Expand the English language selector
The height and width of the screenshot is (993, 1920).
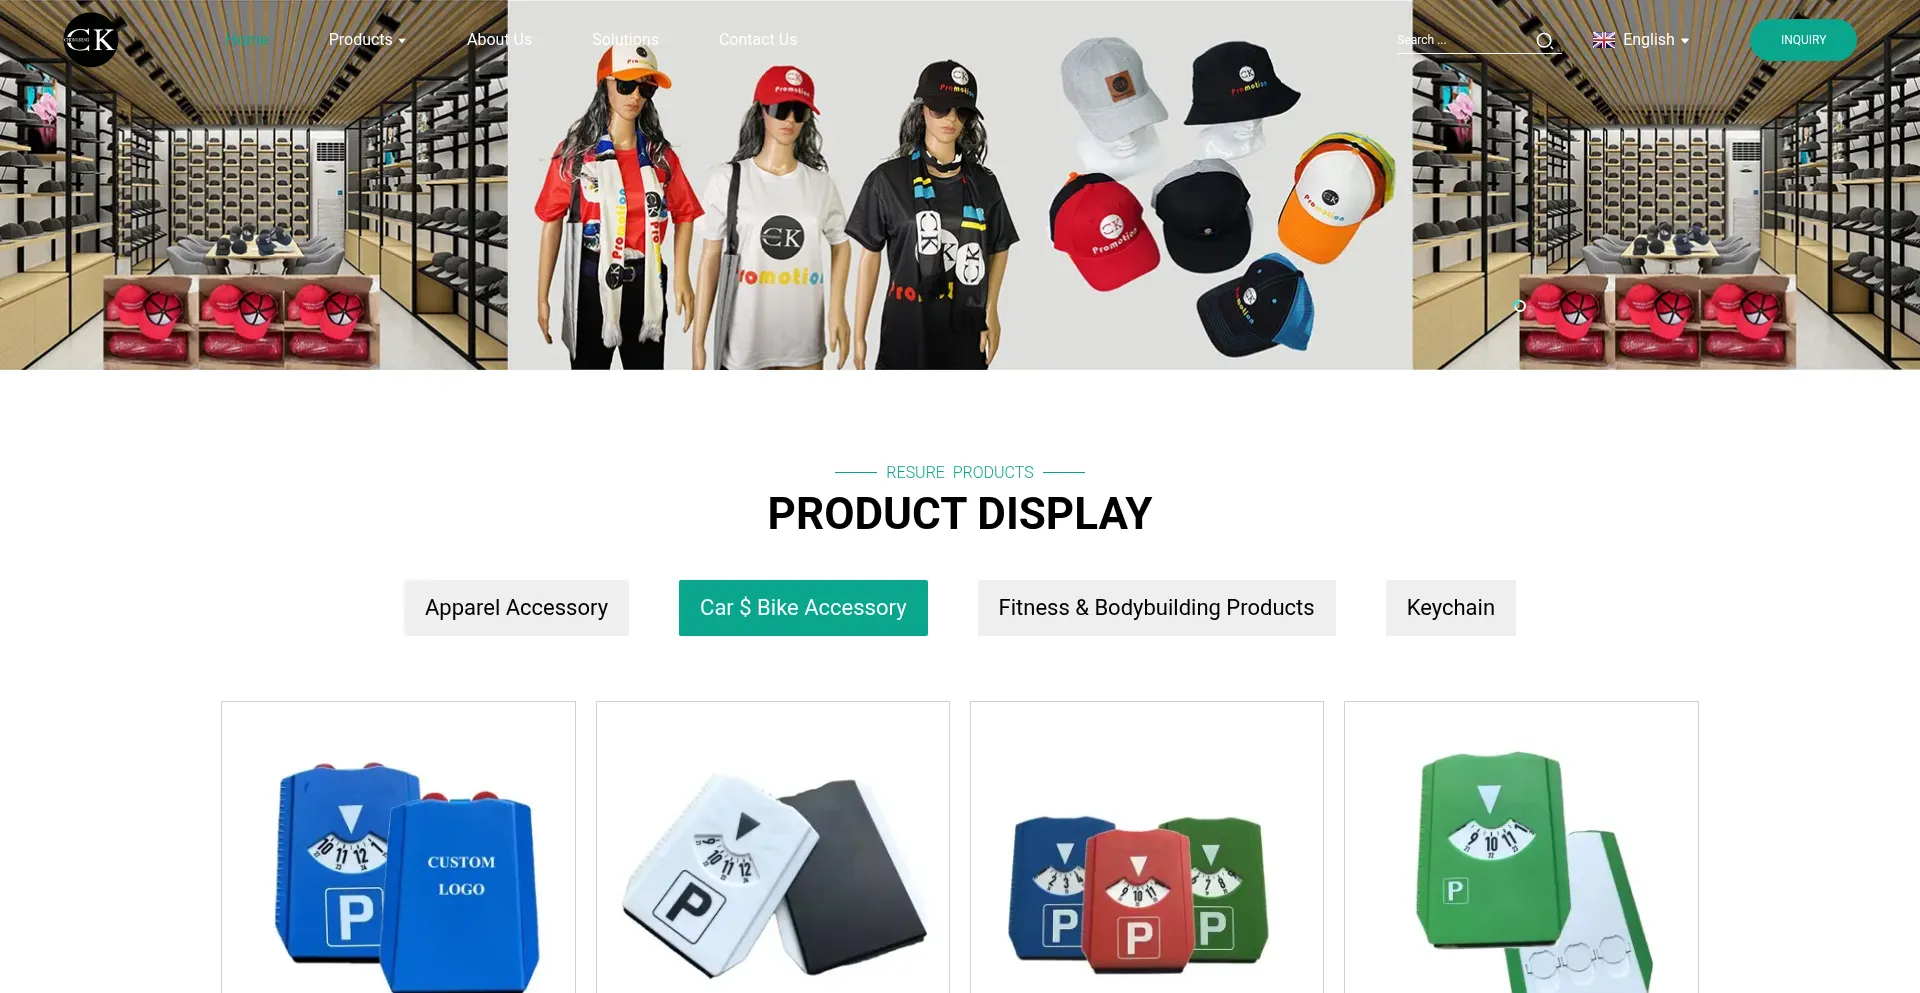[1641, 40]
